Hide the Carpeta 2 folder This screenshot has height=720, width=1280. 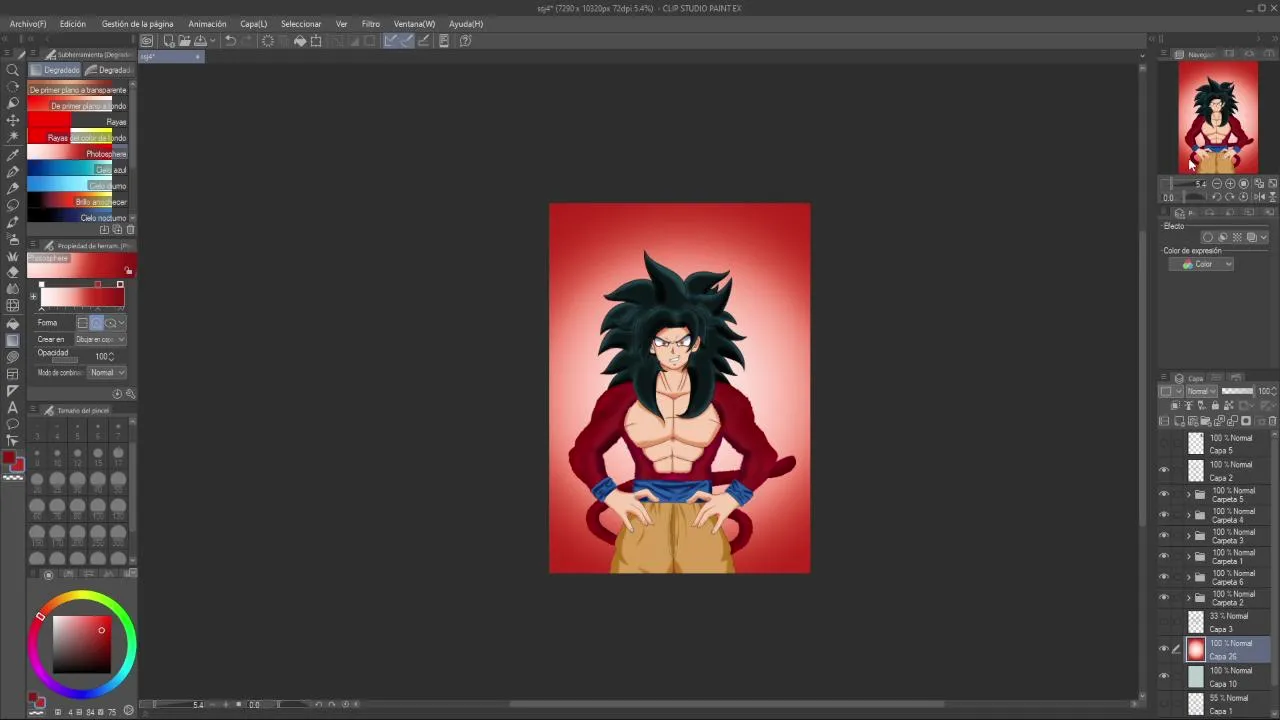(1164, 597)
